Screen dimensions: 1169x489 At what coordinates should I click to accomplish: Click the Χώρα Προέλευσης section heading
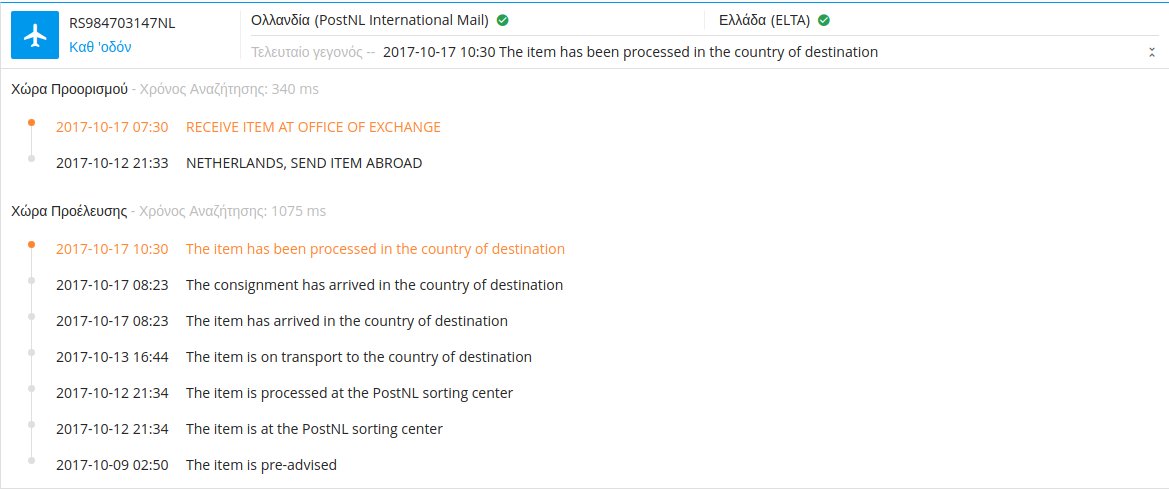click(69, 211)
